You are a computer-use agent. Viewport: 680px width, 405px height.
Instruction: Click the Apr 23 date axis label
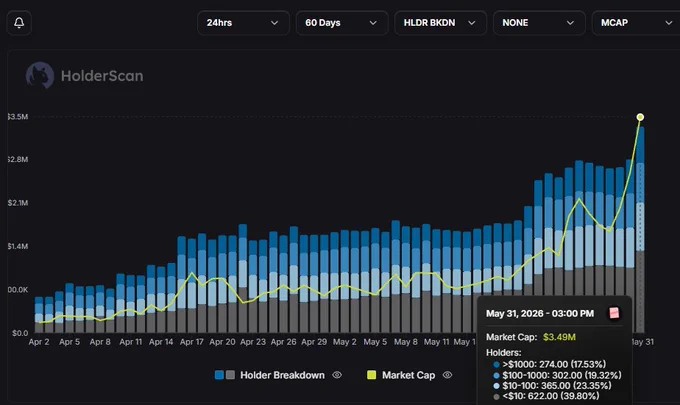coord(253,342)
